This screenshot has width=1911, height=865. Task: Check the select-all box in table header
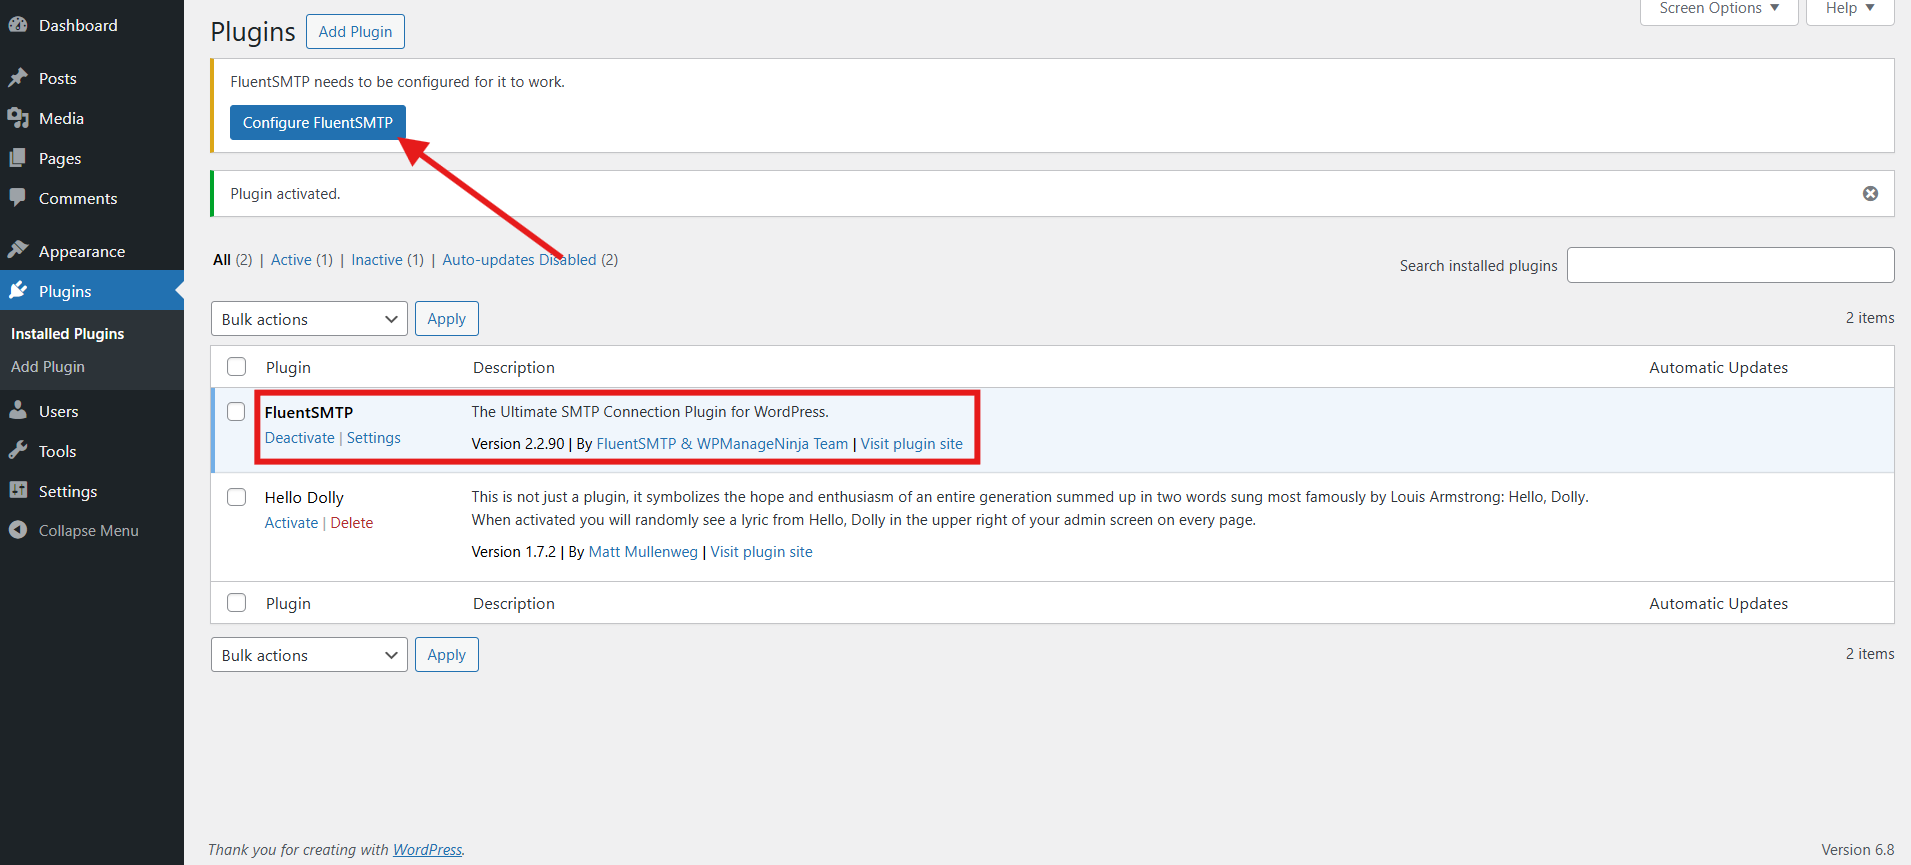click(237, 367)
